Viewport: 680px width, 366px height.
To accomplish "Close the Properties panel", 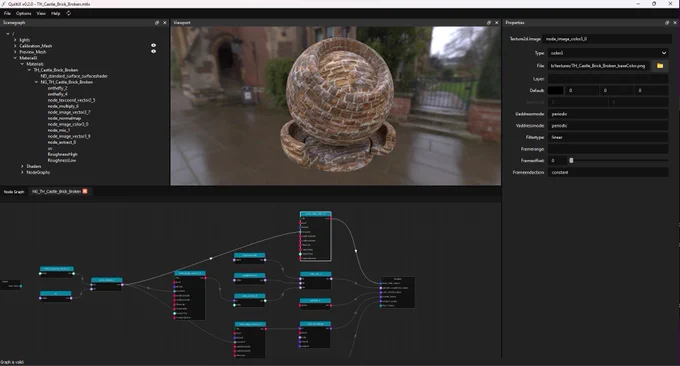I will tap(675, 23).
